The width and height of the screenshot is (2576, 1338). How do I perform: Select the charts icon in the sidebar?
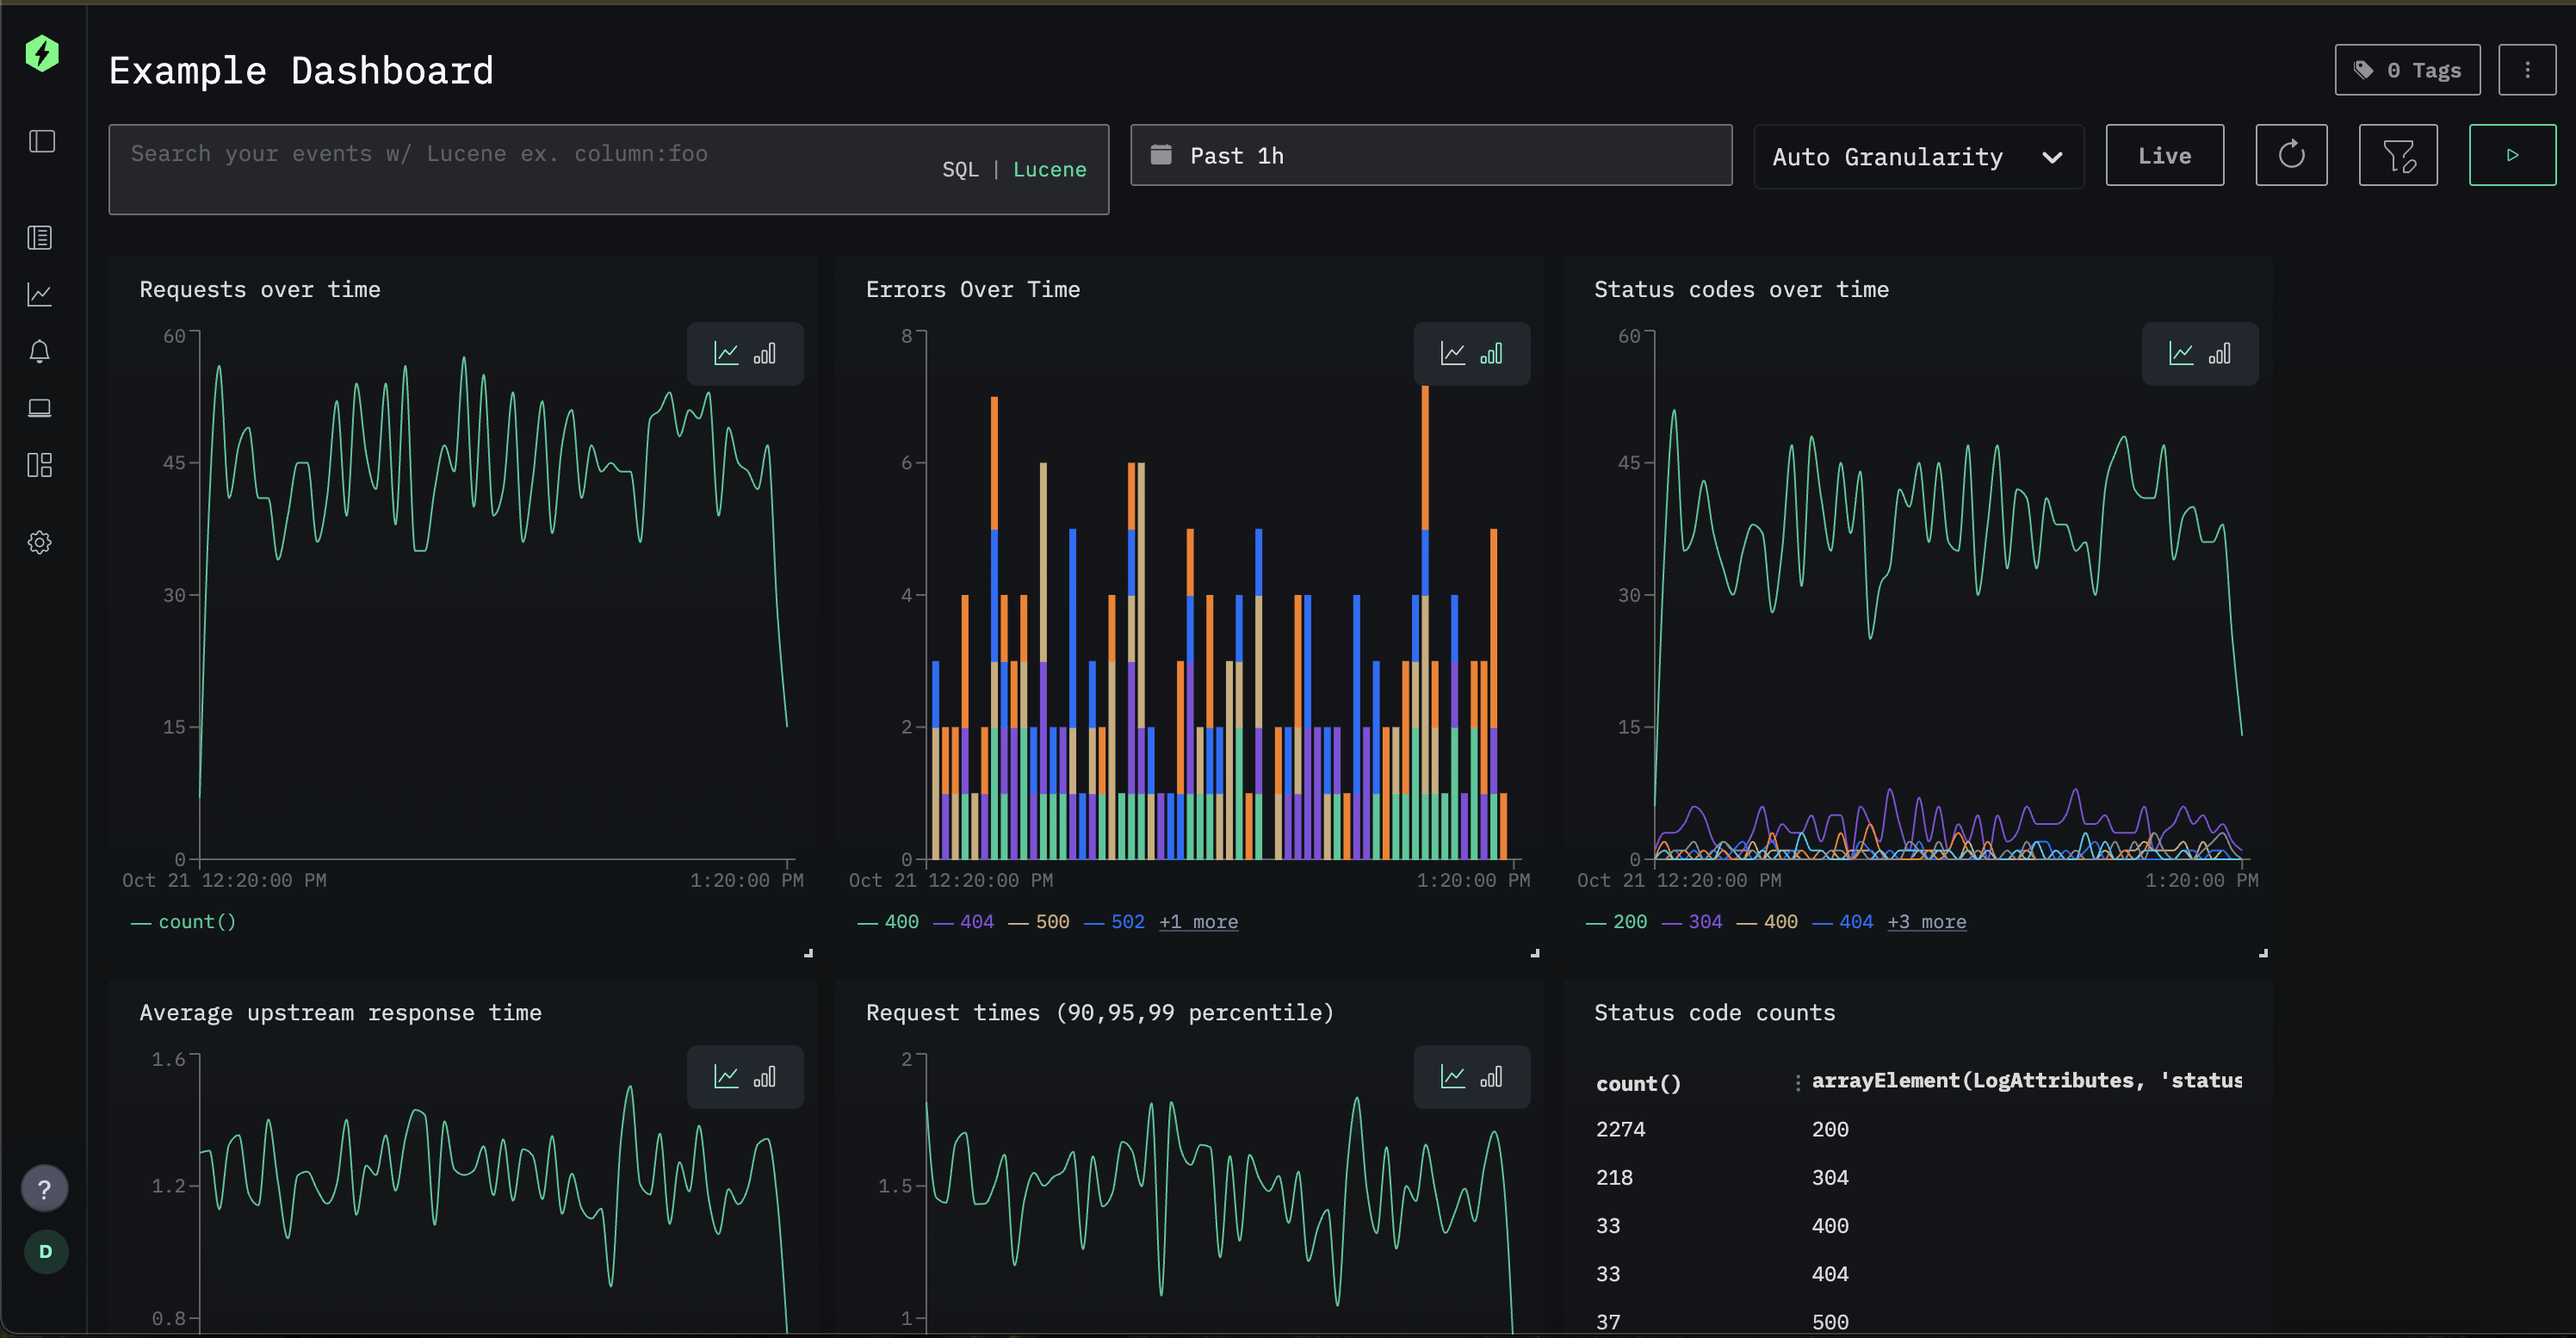click(x=40, y=295)
